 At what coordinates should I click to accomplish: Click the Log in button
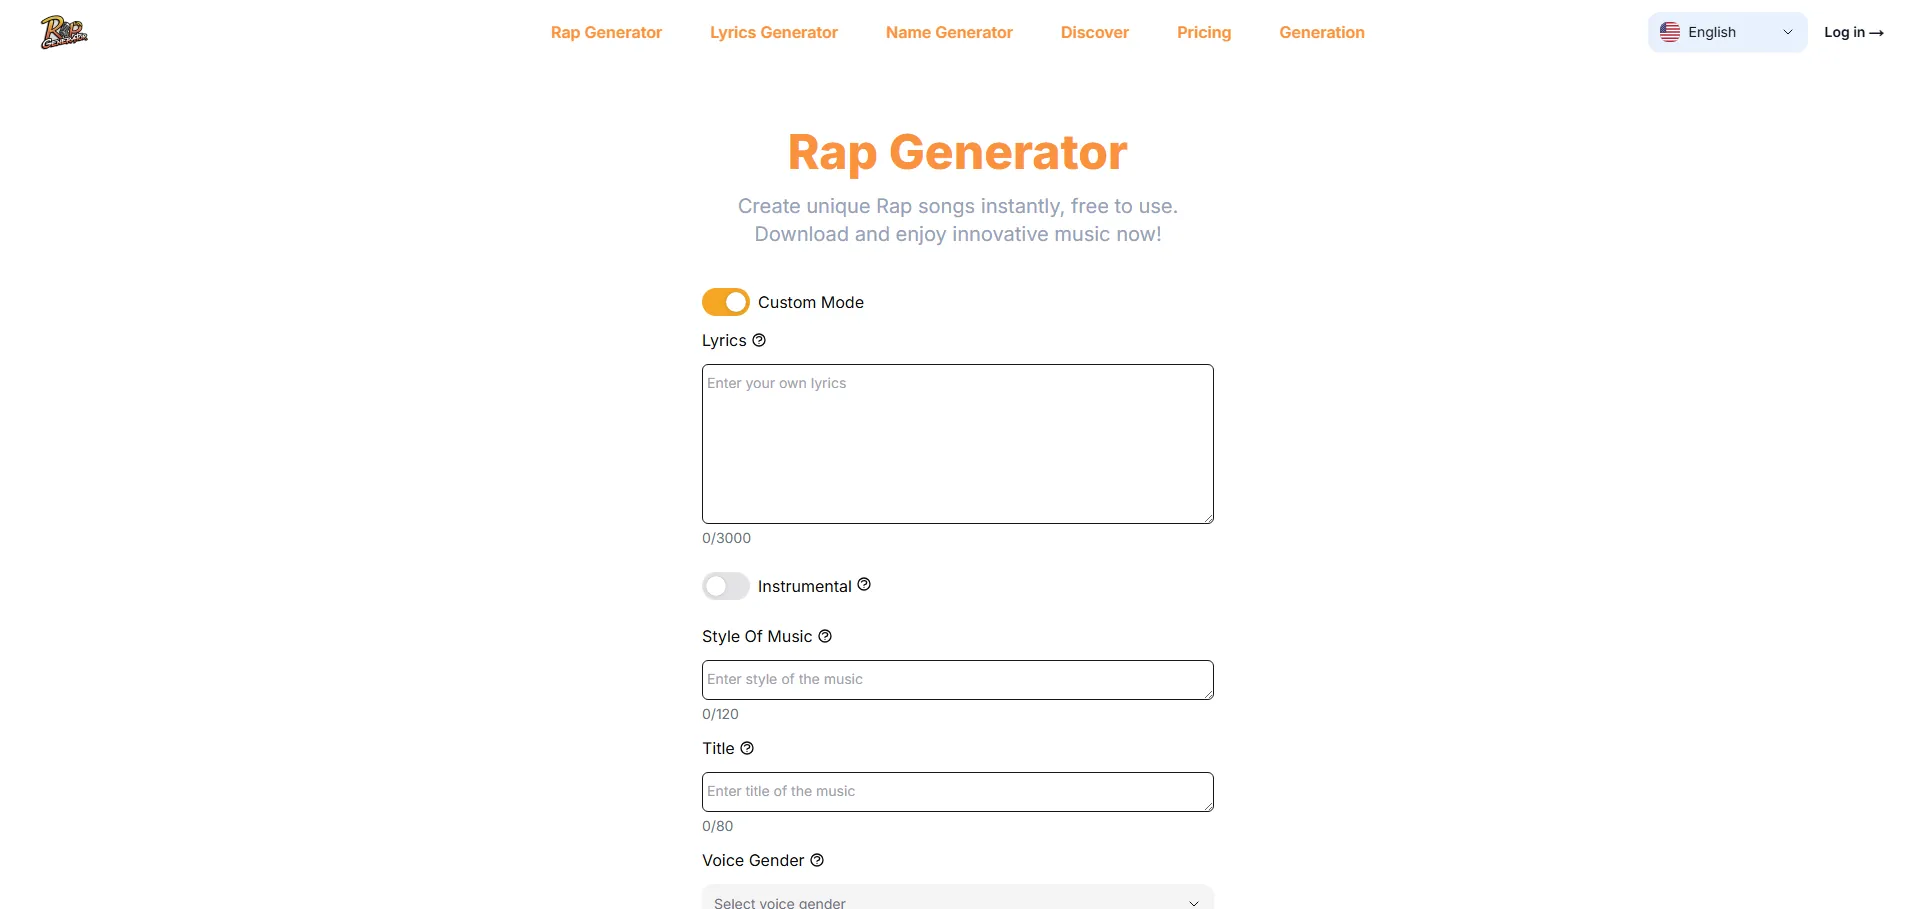1853,32
